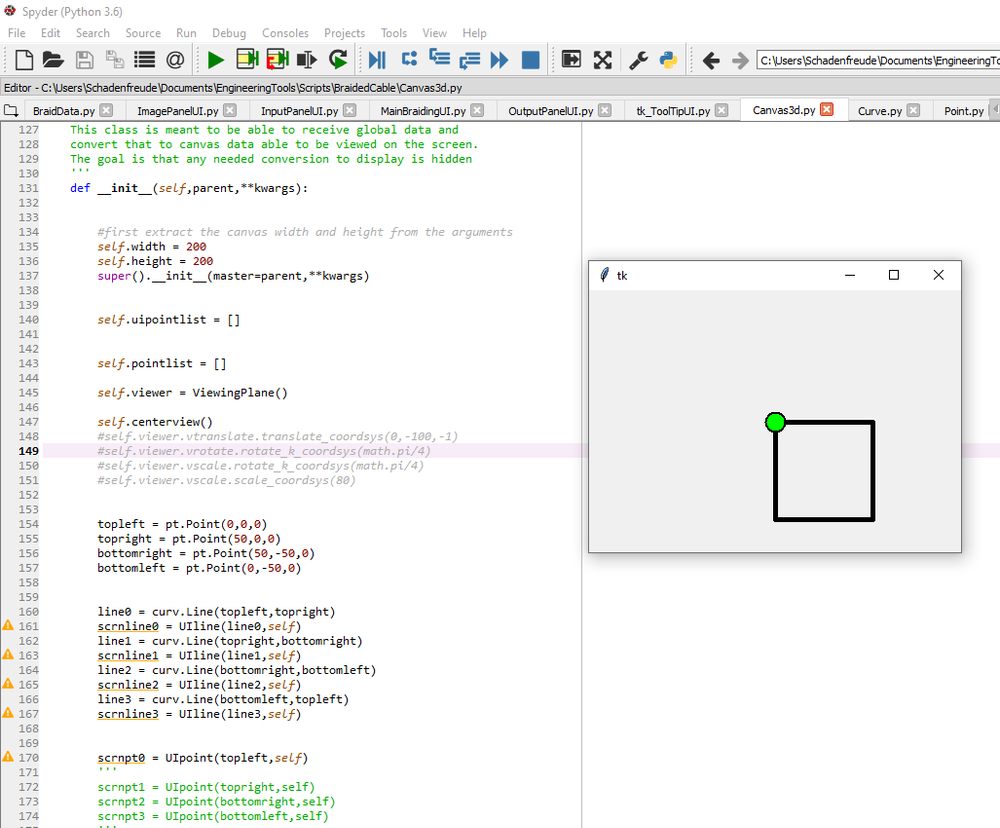Close the InputPanelUI.py tab
Screen dimensions: 1000x828
[x=349, y=110]
